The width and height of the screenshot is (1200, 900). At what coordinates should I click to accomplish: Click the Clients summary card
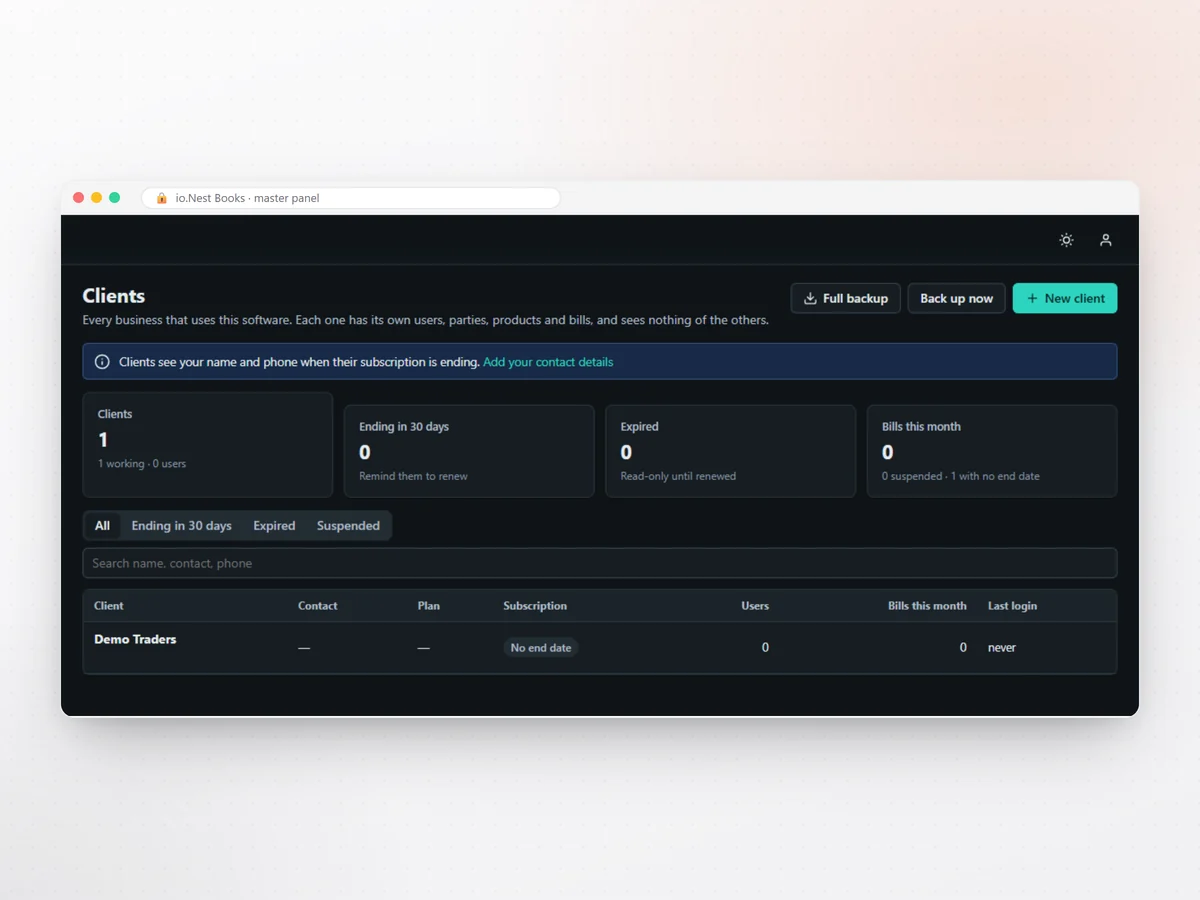point(208,444)
